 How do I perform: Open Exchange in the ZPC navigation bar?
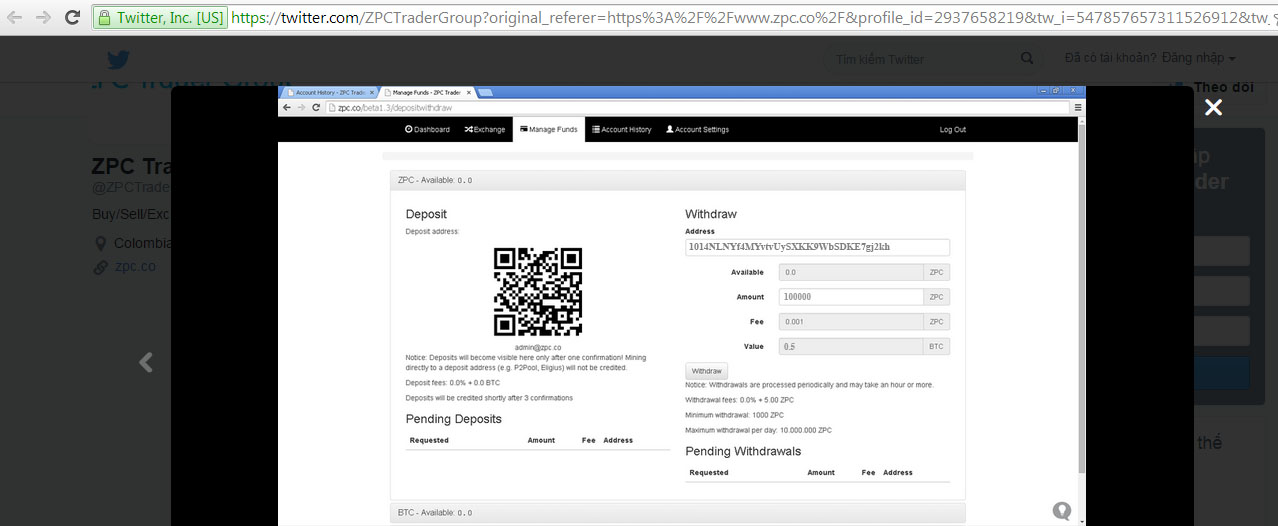(x=485, y=129)
